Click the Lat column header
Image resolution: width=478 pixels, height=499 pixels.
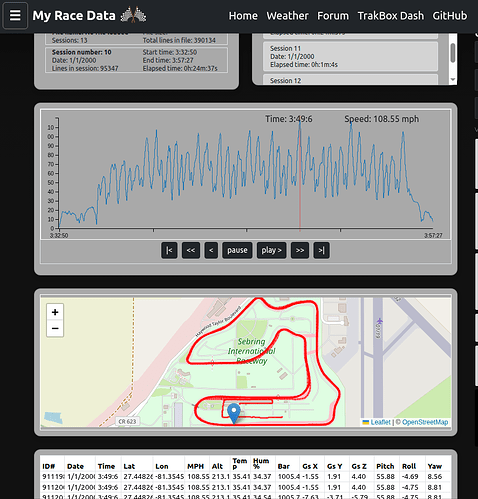(x=129, y=466)
